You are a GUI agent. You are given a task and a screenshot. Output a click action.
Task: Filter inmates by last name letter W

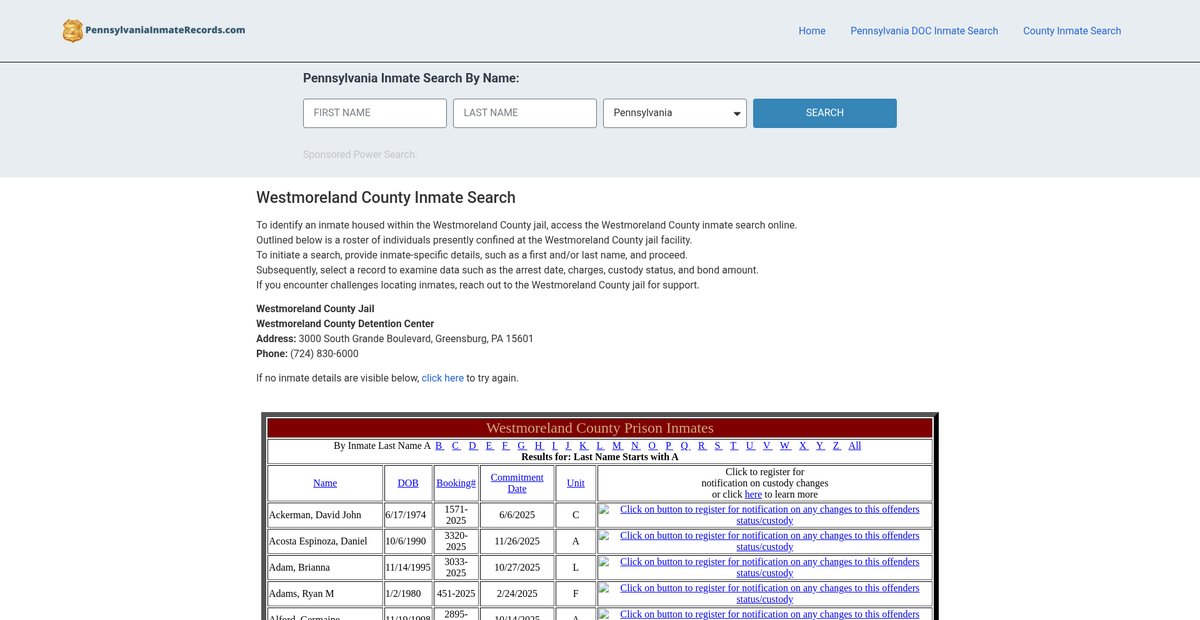point(785,446)
